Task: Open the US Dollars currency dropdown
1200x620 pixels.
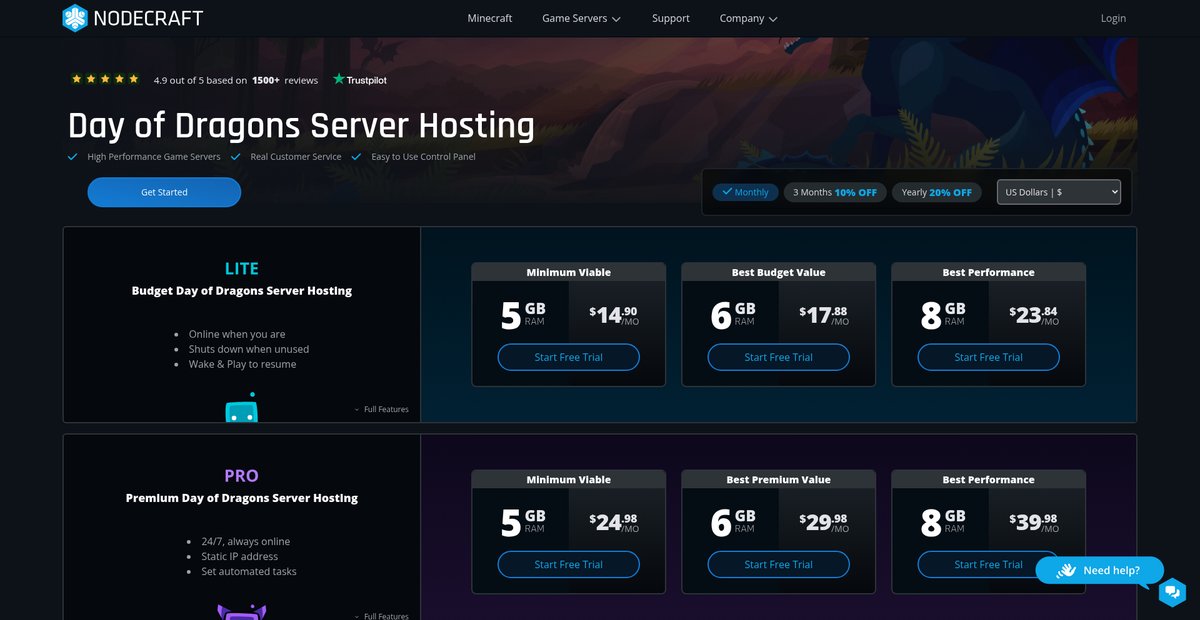Action: [1058, 192]
